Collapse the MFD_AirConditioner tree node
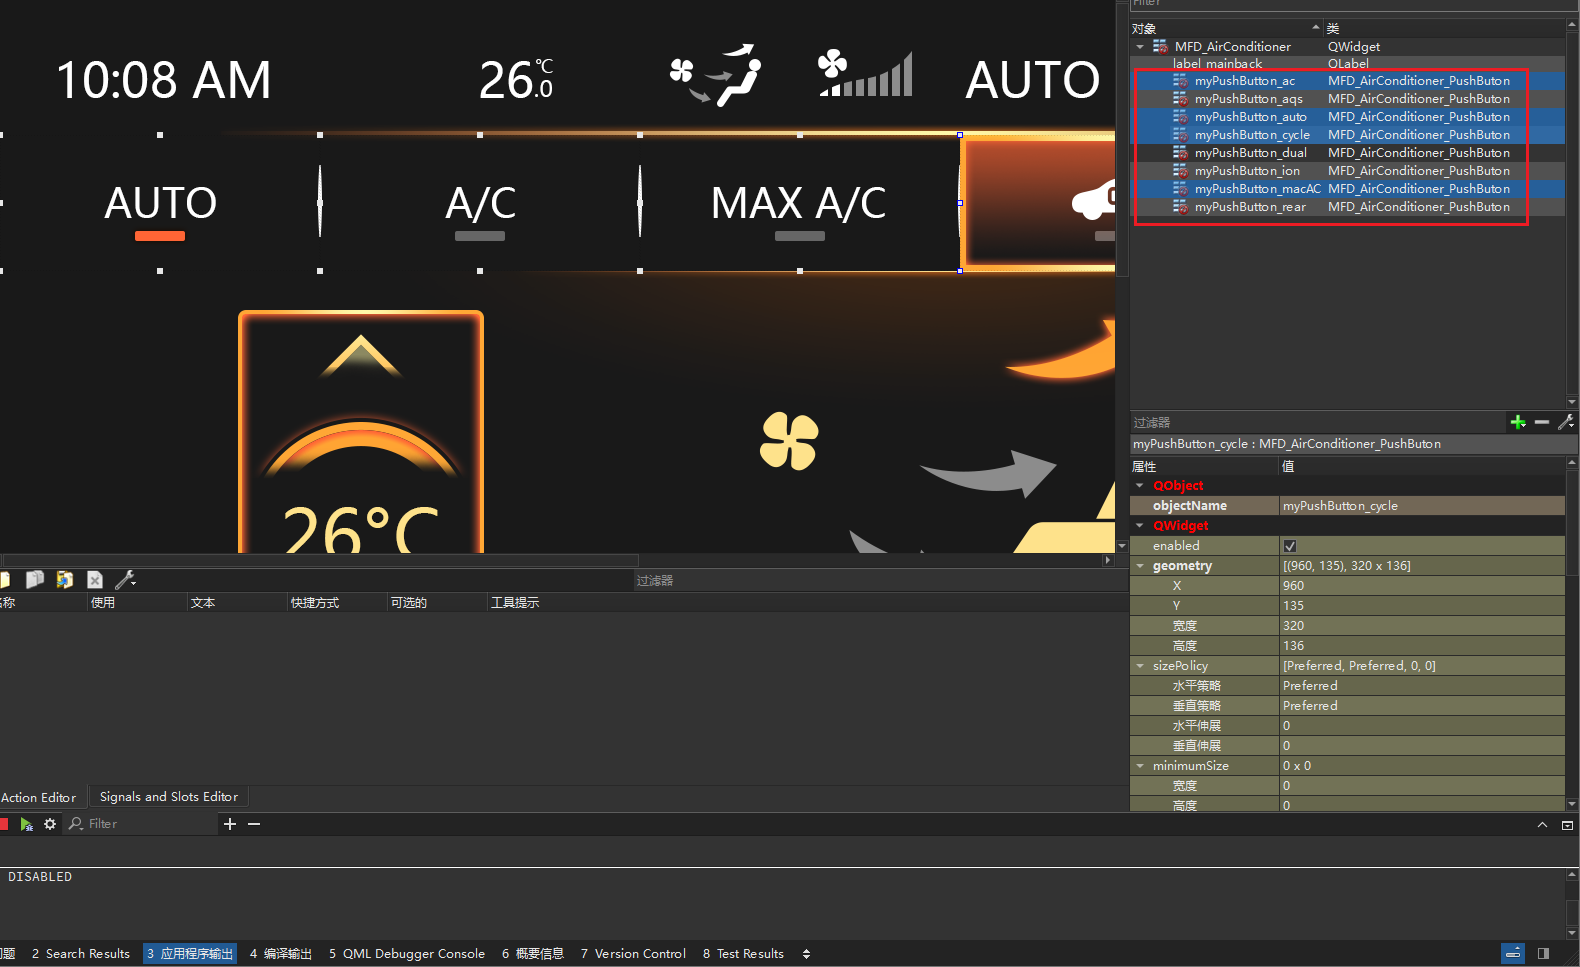 coord(1140,47)
